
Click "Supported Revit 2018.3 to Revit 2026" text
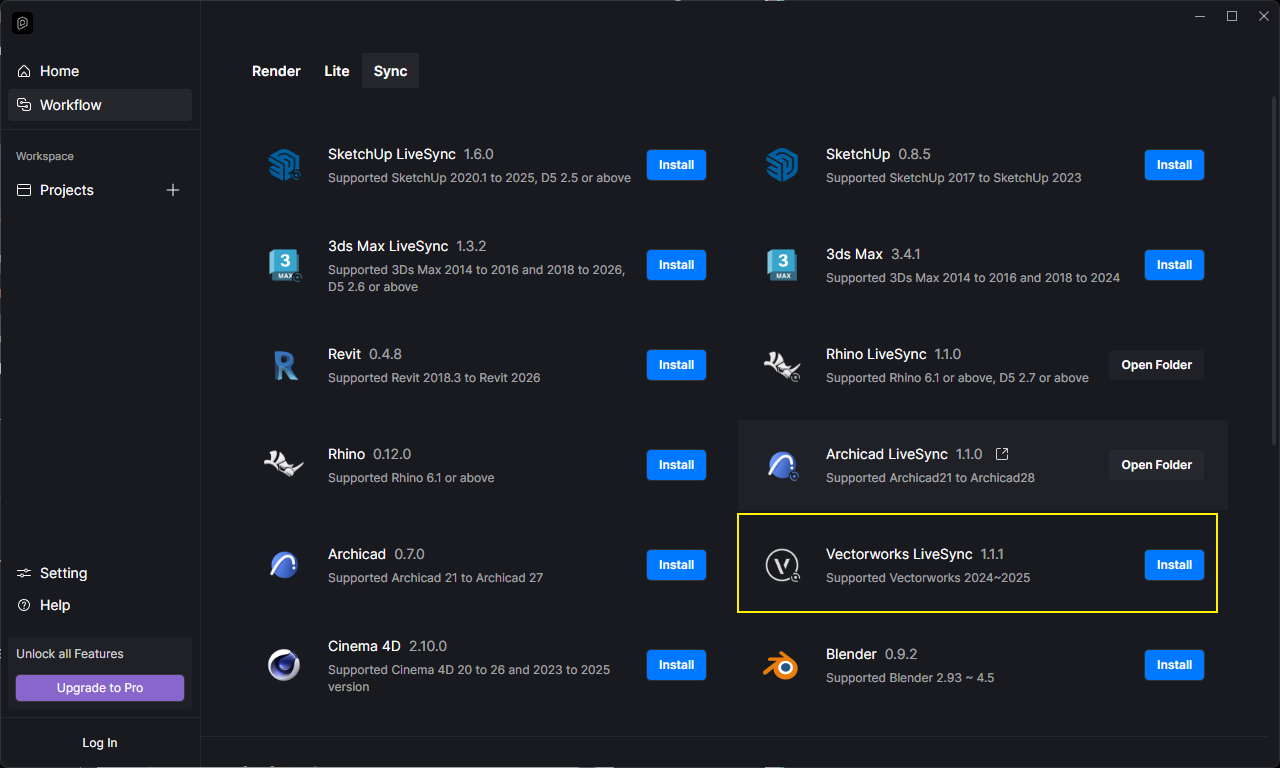tap(434, 378)
